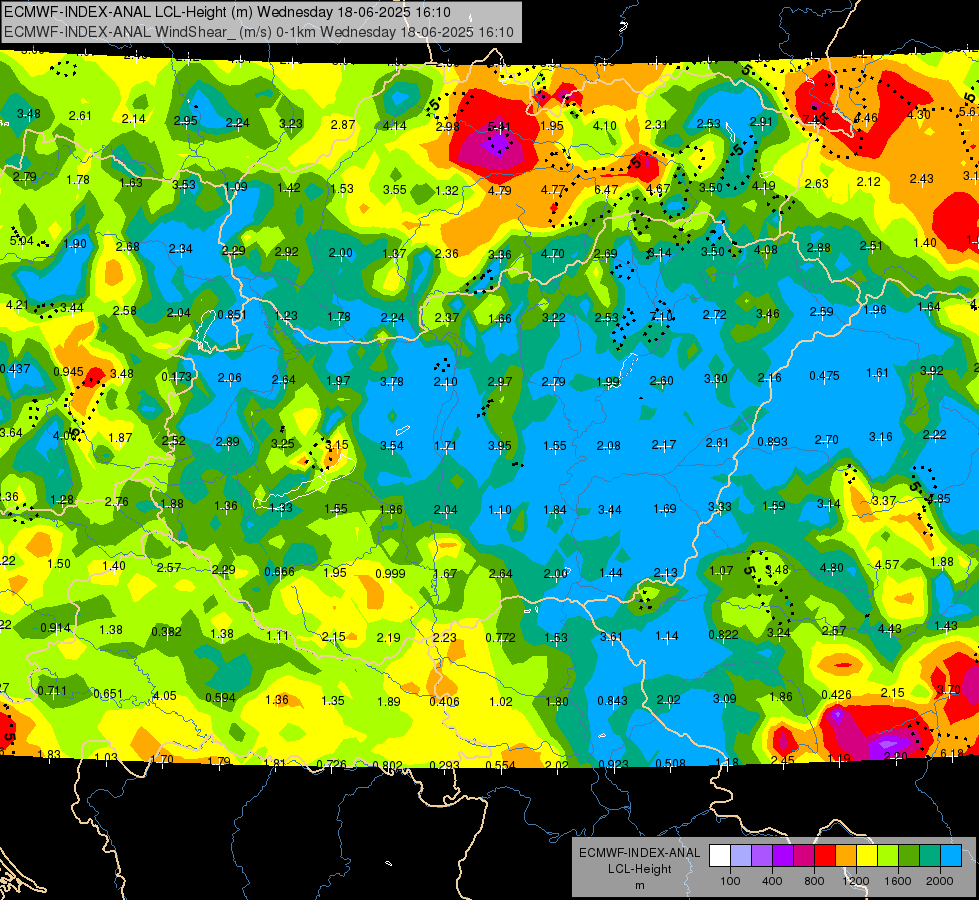Click the orange legend color swatch

click(846, 855)
